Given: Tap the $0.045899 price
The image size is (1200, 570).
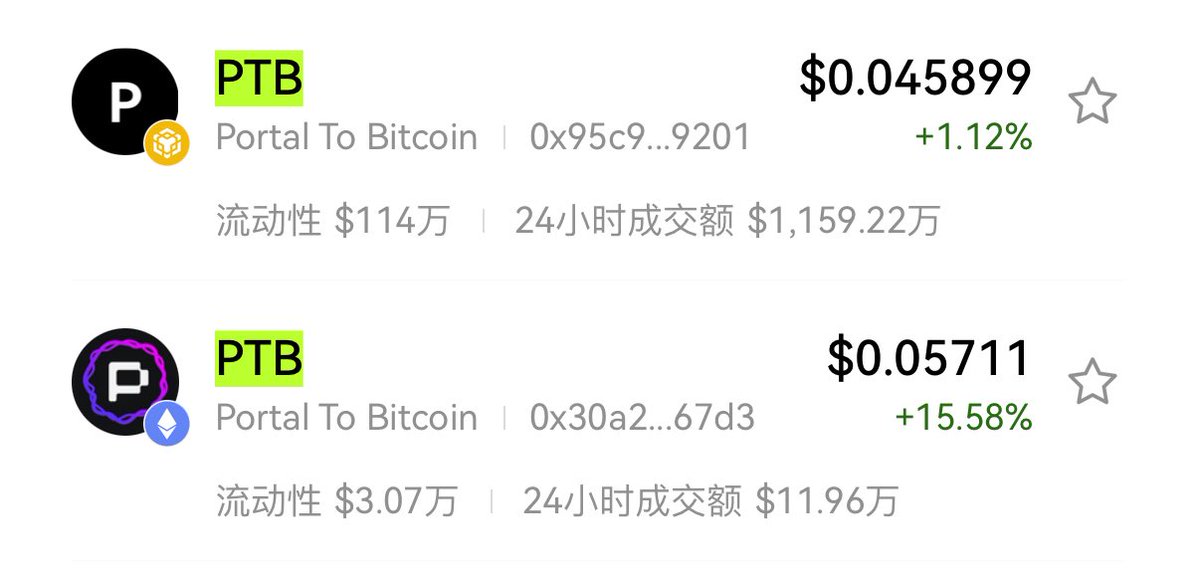Looking at the screenshot, I should point(915,78).
